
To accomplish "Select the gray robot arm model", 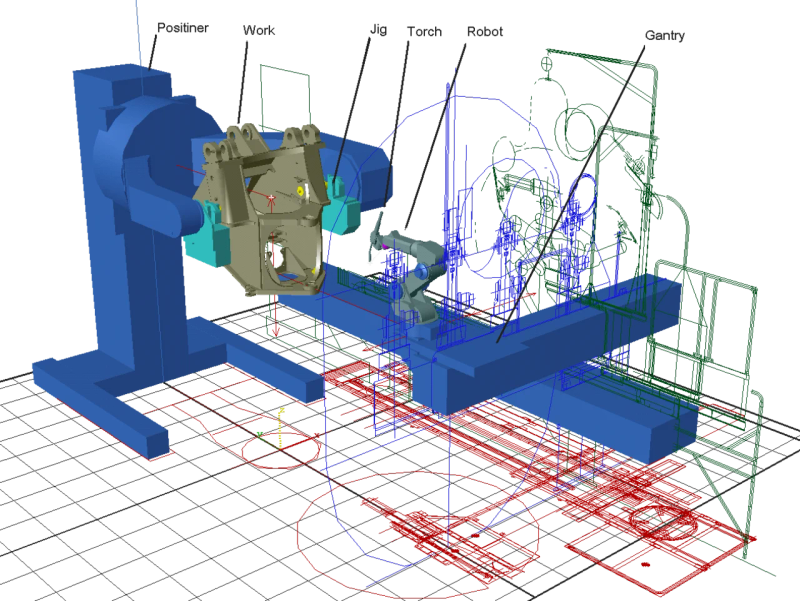I will tap(416, 278).
